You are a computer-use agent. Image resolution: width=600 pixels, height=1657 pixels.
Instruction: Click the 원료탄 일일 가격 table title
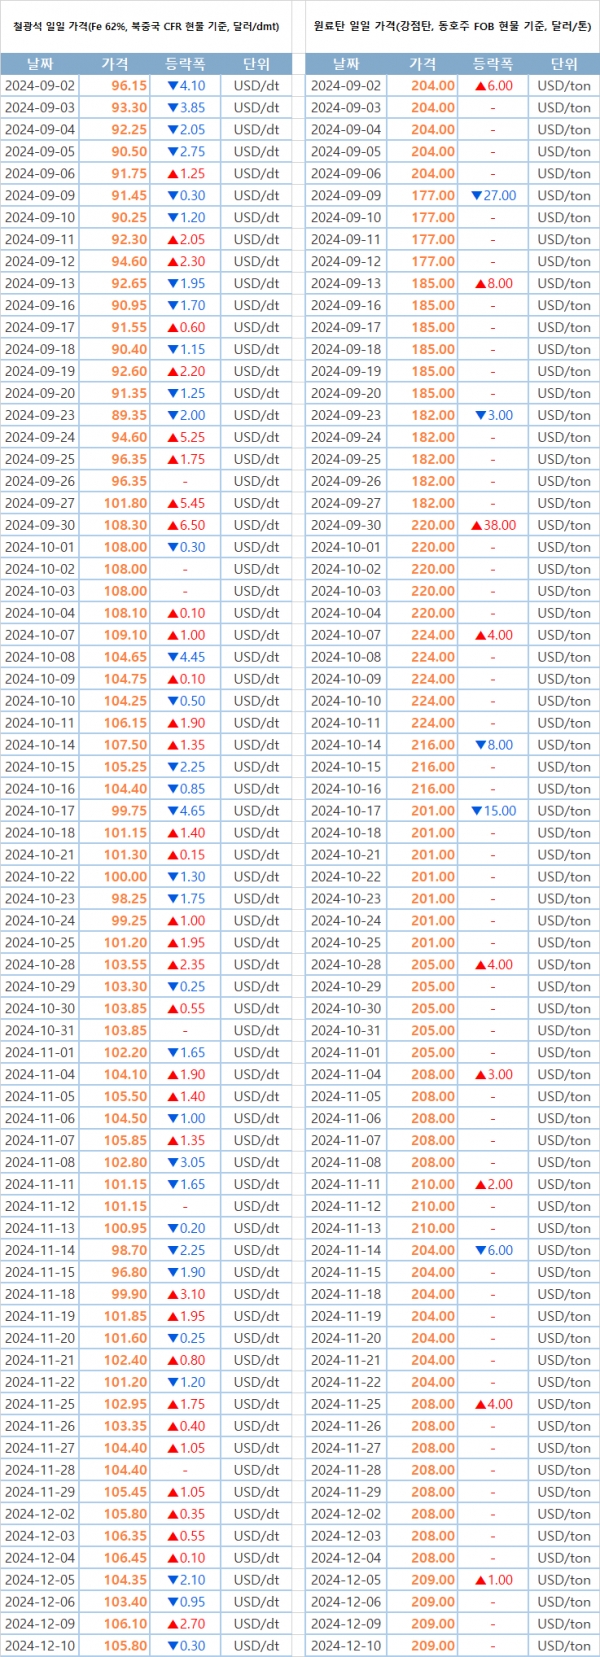[x=452, y=27]
